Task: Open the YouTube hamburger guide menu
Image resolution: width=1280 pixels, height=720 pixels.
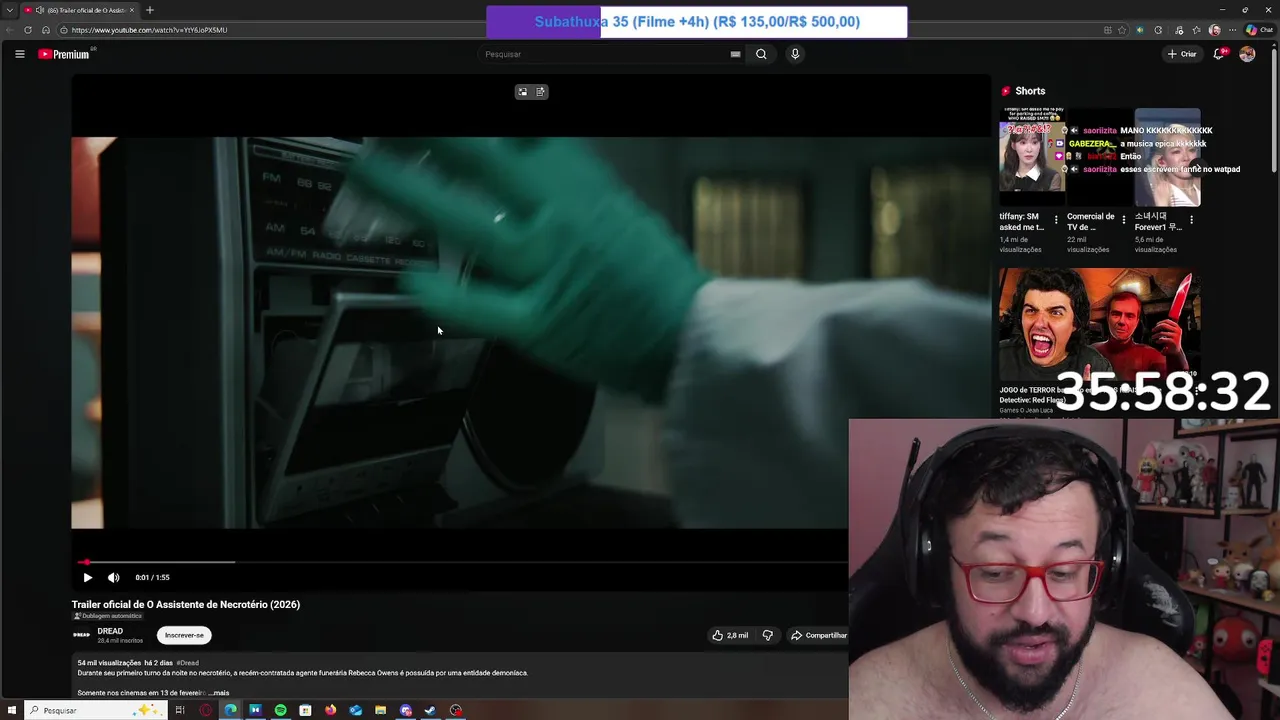Action: pos(19,54)
